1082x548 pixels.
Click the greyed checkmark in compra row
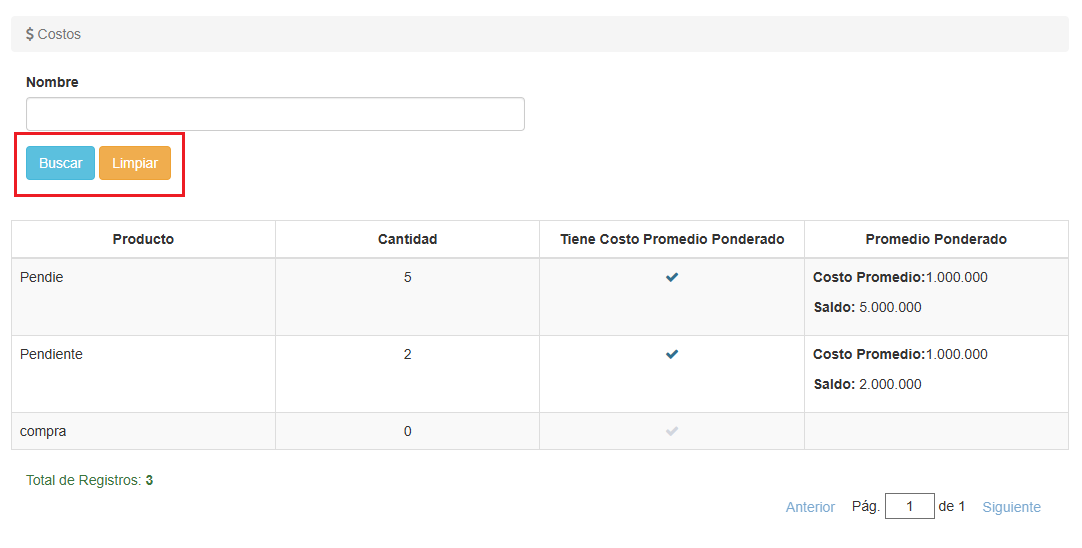672,431
